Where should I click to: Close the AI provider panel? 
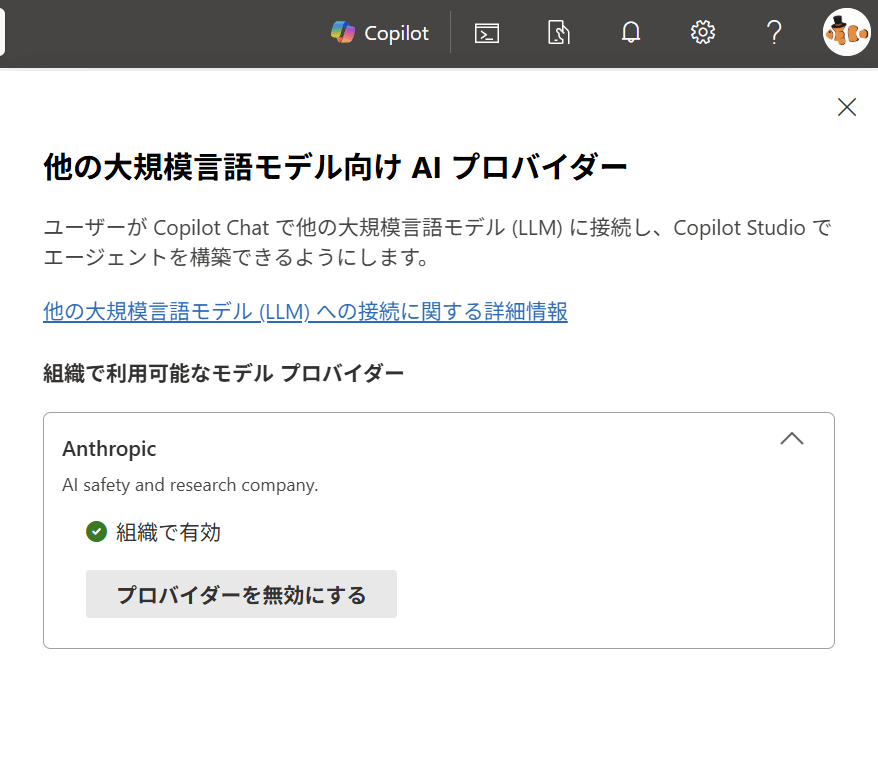847,108
